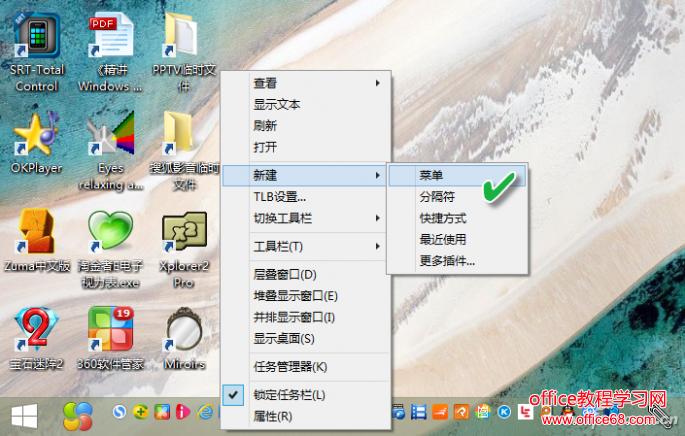The width and height of the screenshot is (685, 436).
Task: Select the green heart 视力表.exe icon
Action: 111,232
